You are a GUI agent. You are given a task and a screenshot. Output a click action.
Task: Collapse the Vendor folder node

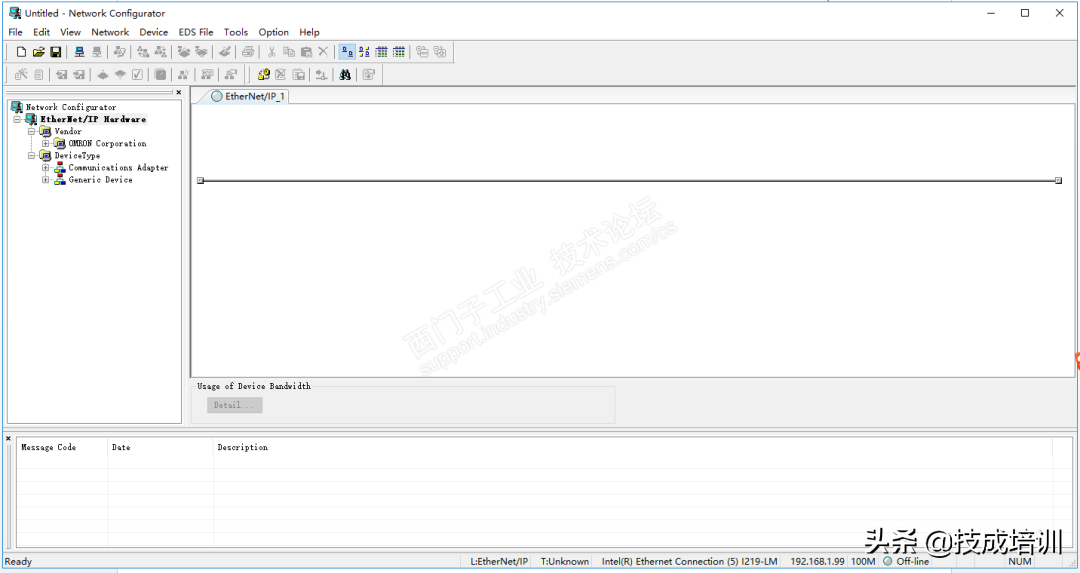click(31, 132)
